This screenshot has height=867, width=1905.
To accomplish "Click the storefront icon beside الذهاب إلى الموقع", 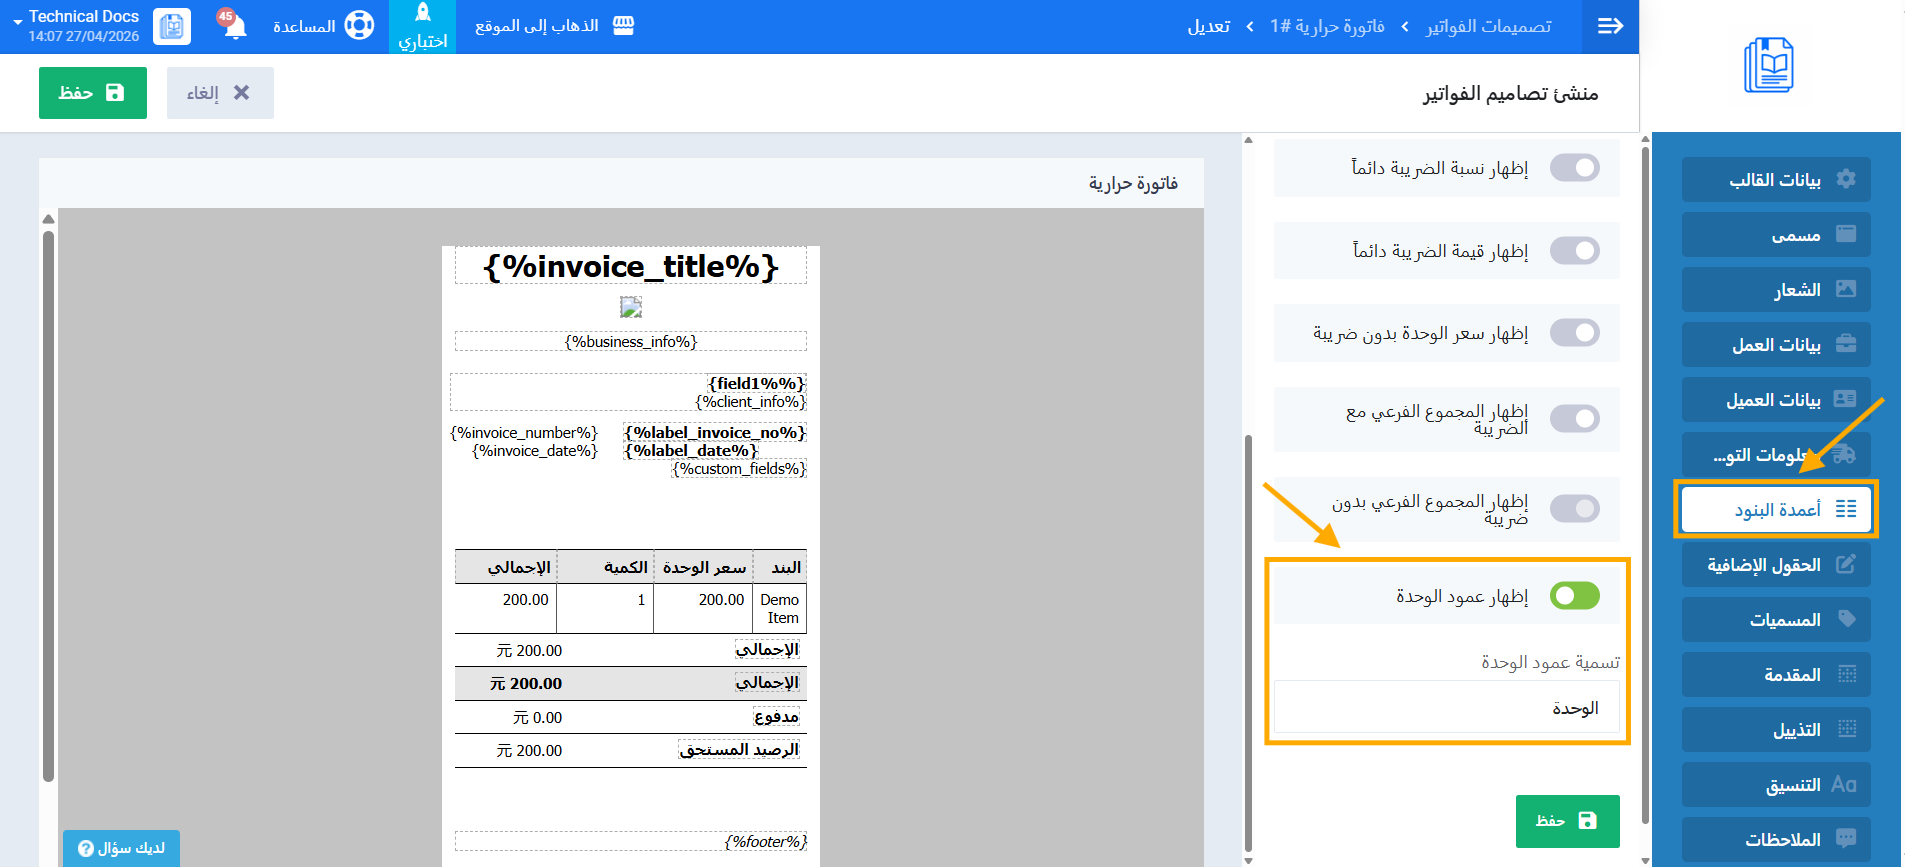I will tap(623, 26).
